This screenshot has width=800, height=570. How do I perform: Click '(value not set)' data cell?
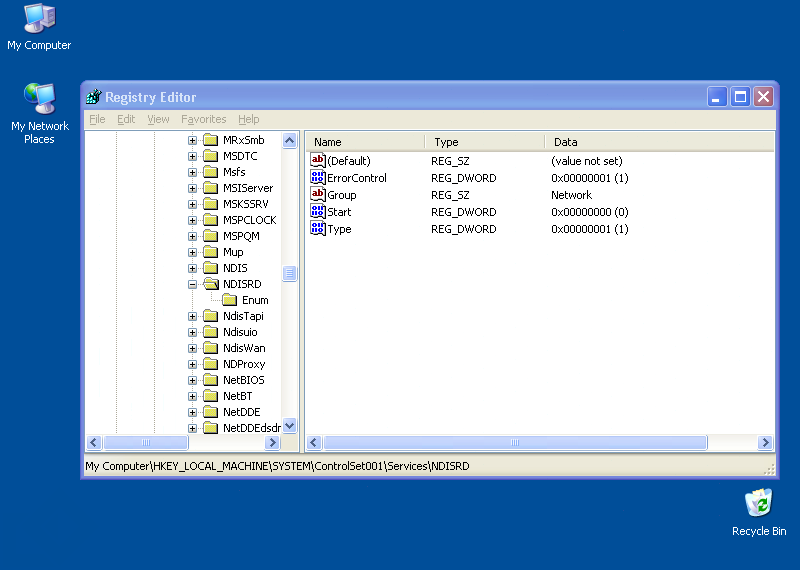click(x=587, y=161)
